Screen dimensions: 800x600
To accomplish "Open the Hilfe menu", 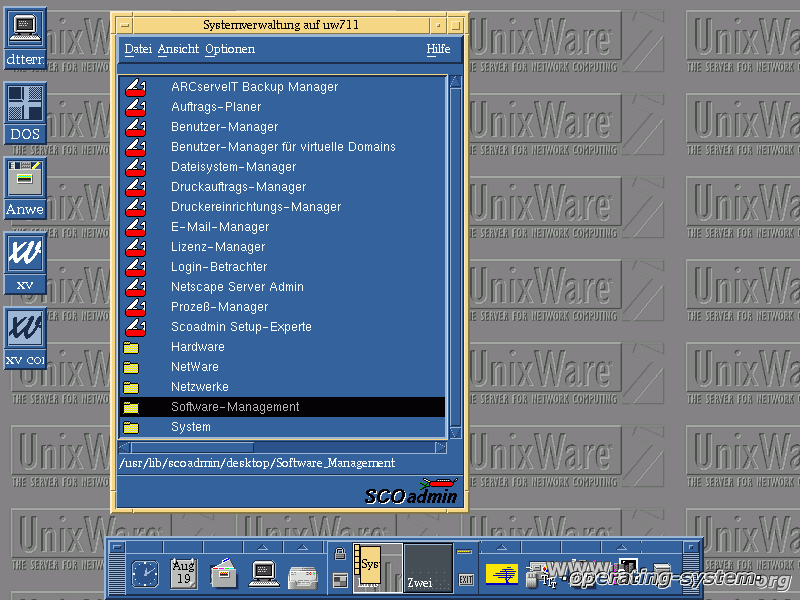I will coord(438,49).
